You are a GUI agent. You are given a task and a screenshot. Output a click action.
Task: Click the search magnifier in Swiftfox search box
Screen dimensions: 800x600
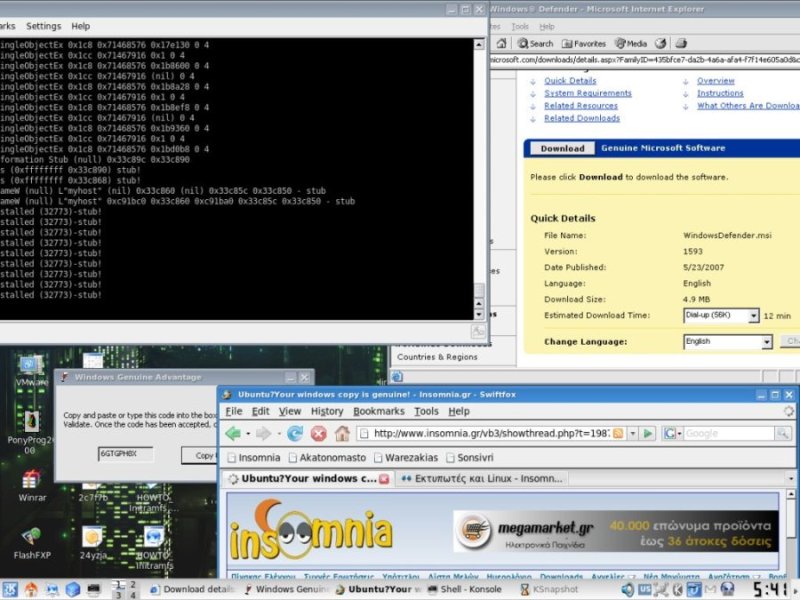[x=782, y=434]
